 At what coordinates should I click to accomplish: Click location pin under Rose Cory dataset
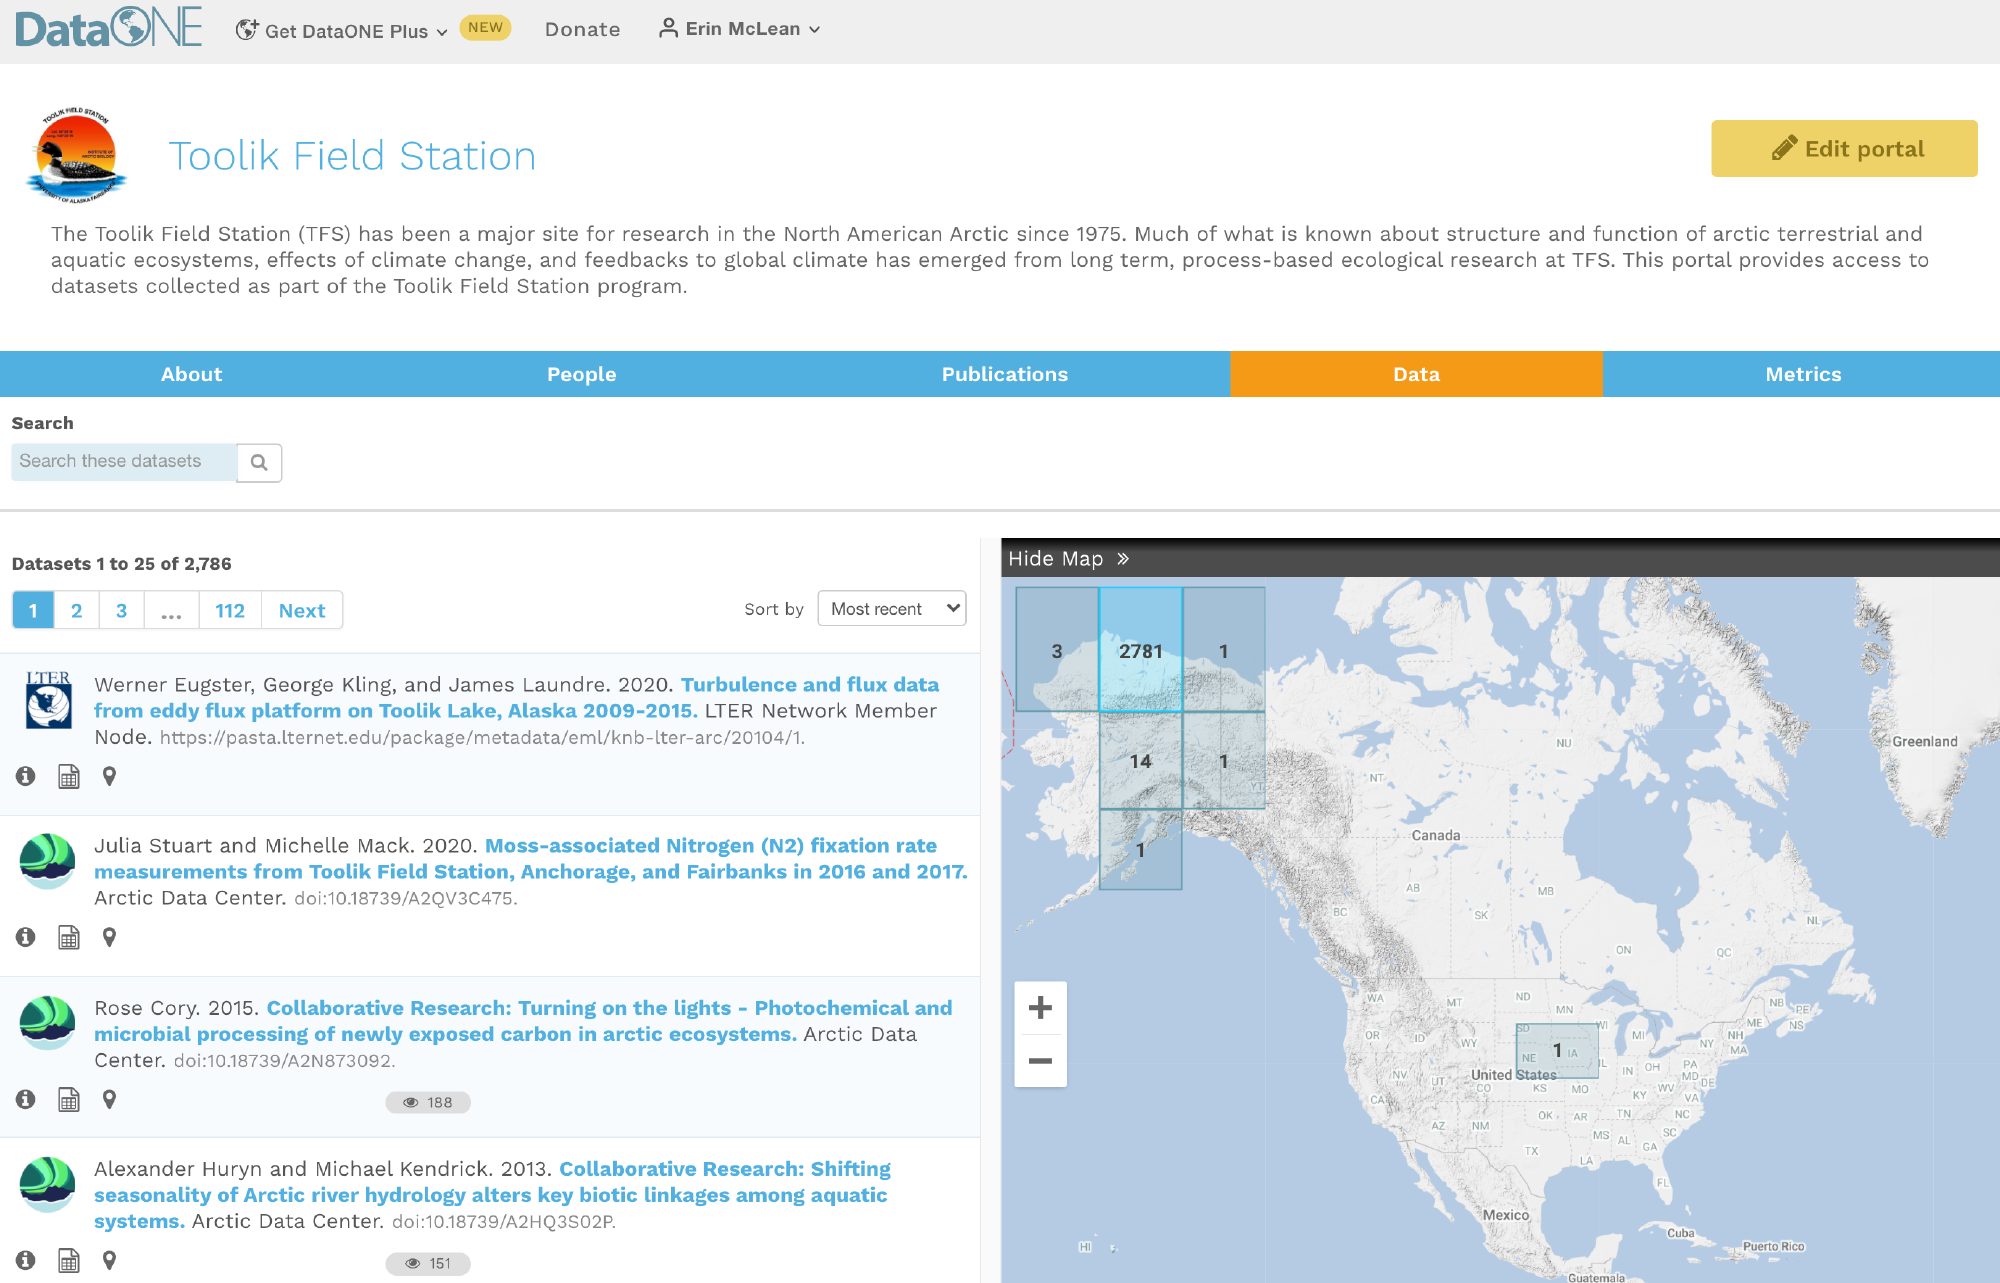point(110,1100)
